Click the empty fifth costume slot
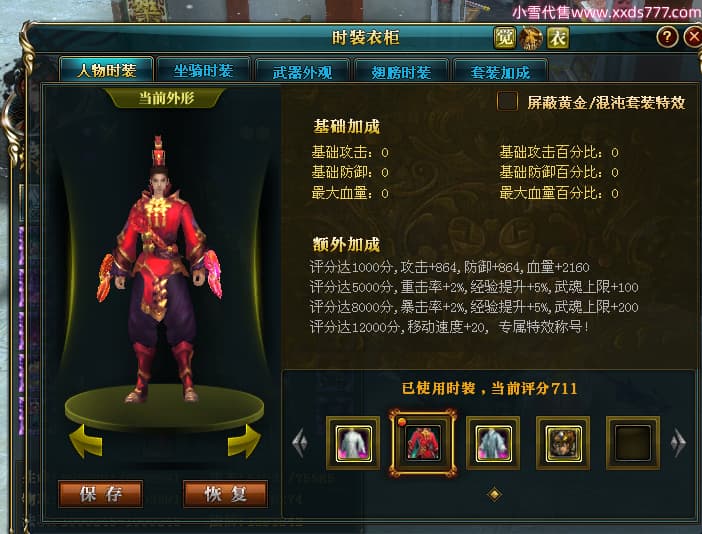 pos(633,443)
